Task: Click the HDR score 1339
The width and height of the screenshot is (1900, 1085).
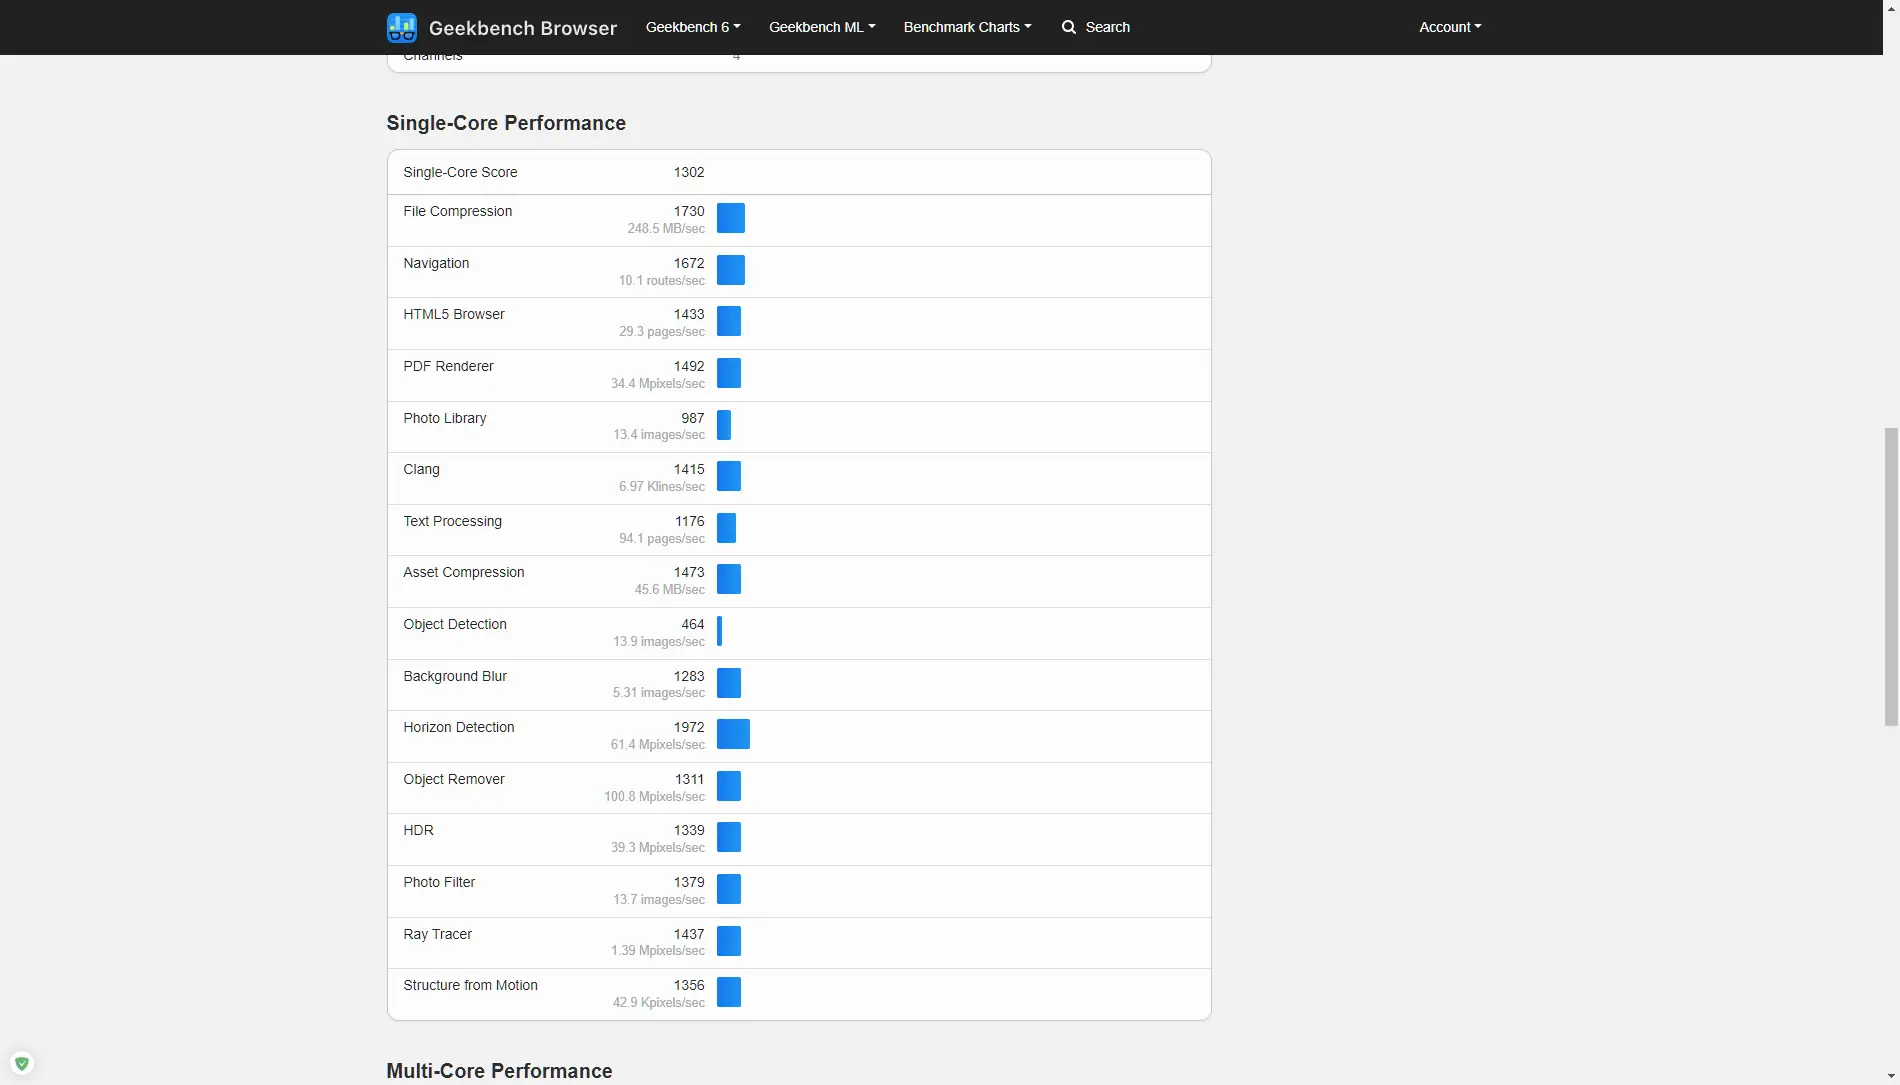Action: [689, 830]
